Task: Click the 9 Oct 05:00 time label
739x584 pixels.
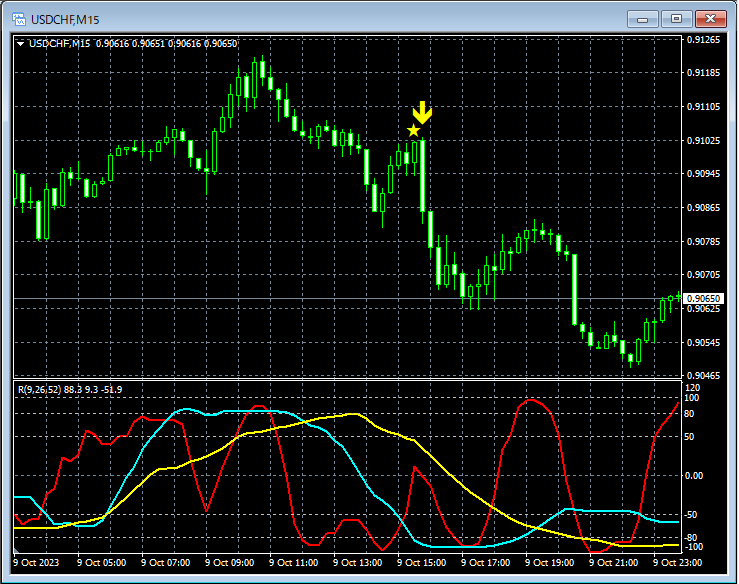Action: pos(101,562)
